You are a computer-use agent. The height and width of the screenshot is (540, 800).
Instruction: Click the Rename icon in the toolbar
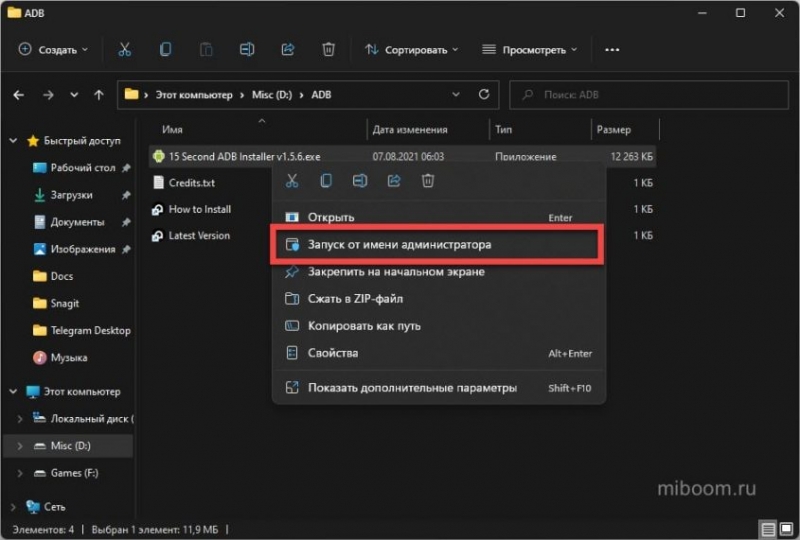(x=247, y=50)
